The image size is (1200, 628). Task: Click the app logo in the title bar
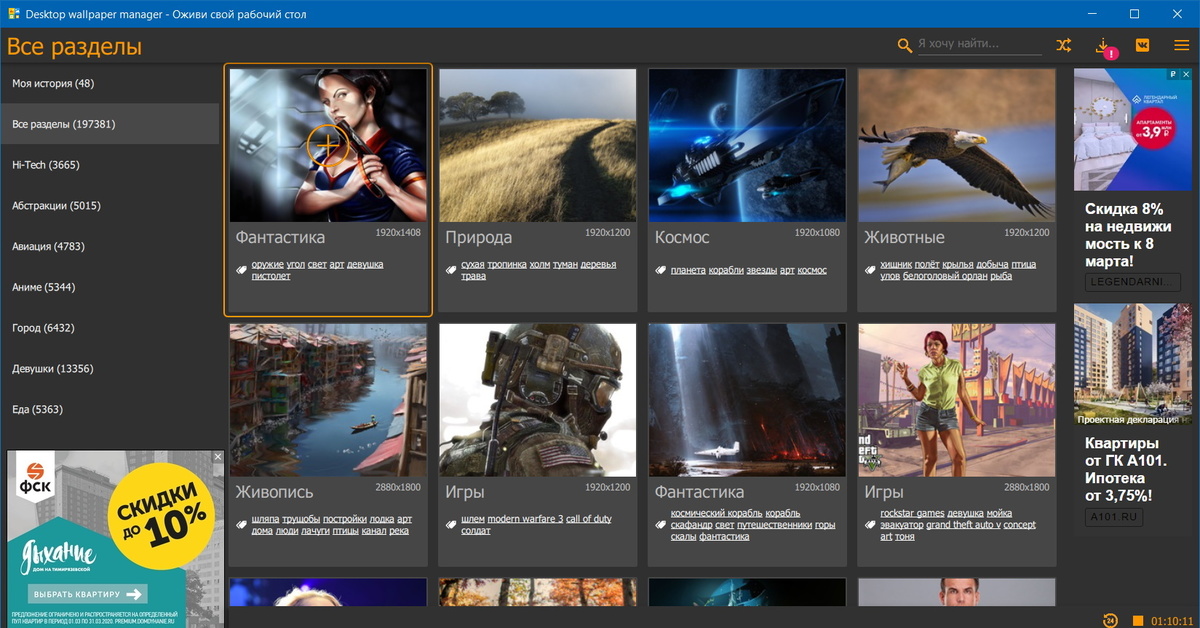(x=14, y=14)
